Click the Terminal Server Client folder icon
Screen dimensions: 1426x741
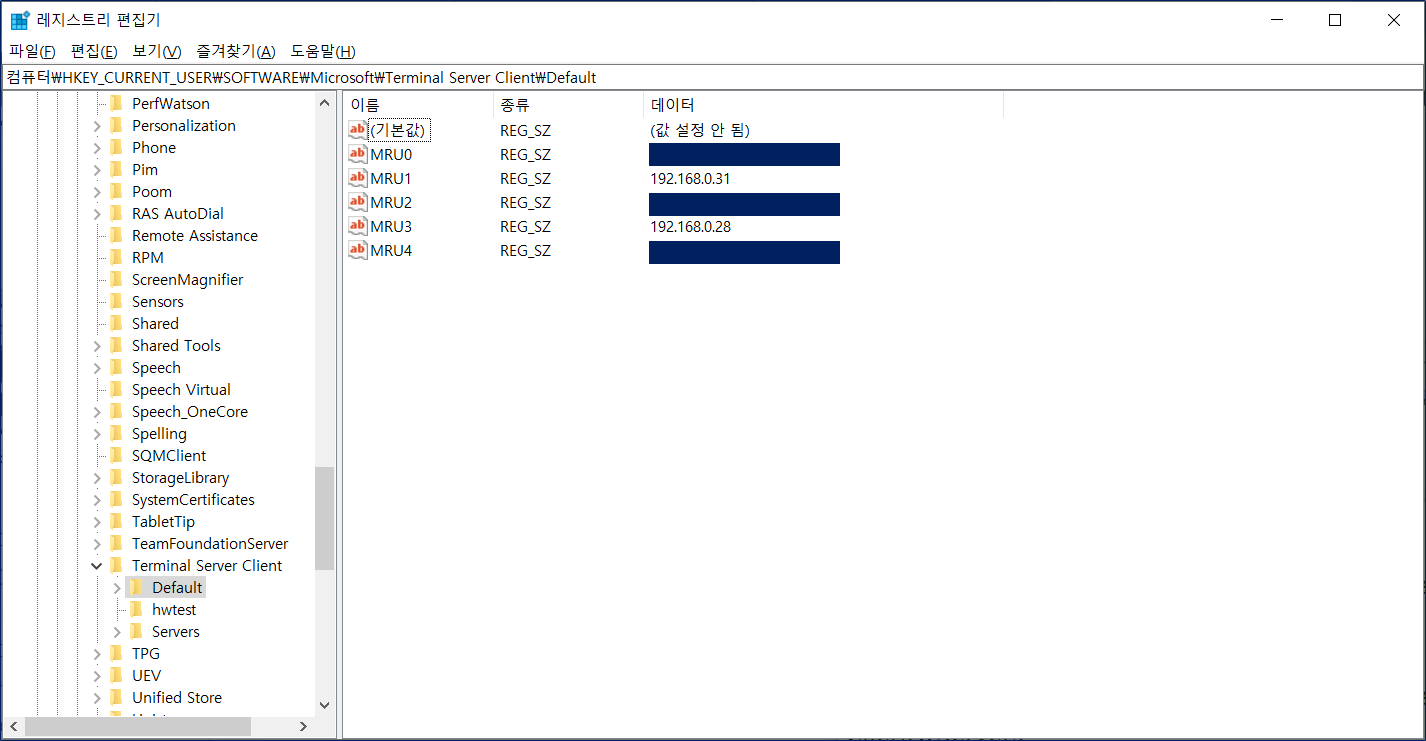pos(116,565)
